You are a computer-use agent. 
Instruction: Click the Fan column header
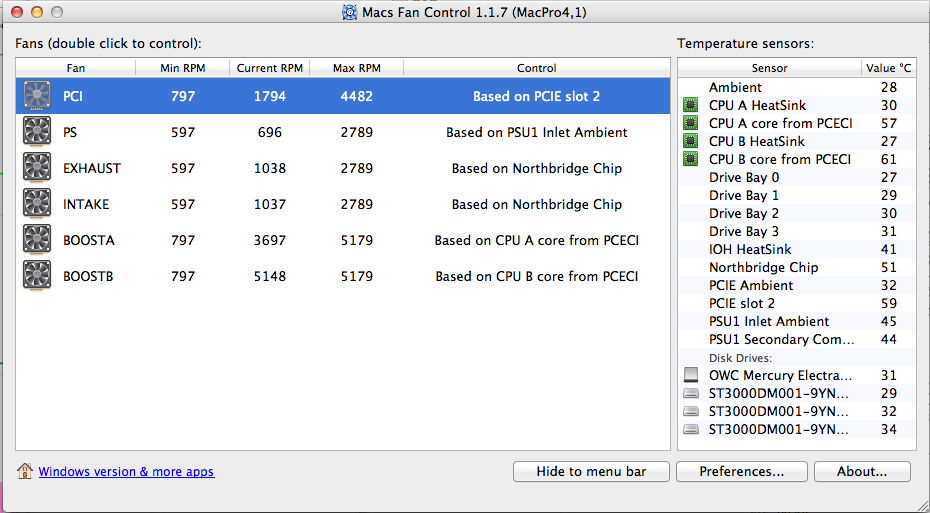76,68
